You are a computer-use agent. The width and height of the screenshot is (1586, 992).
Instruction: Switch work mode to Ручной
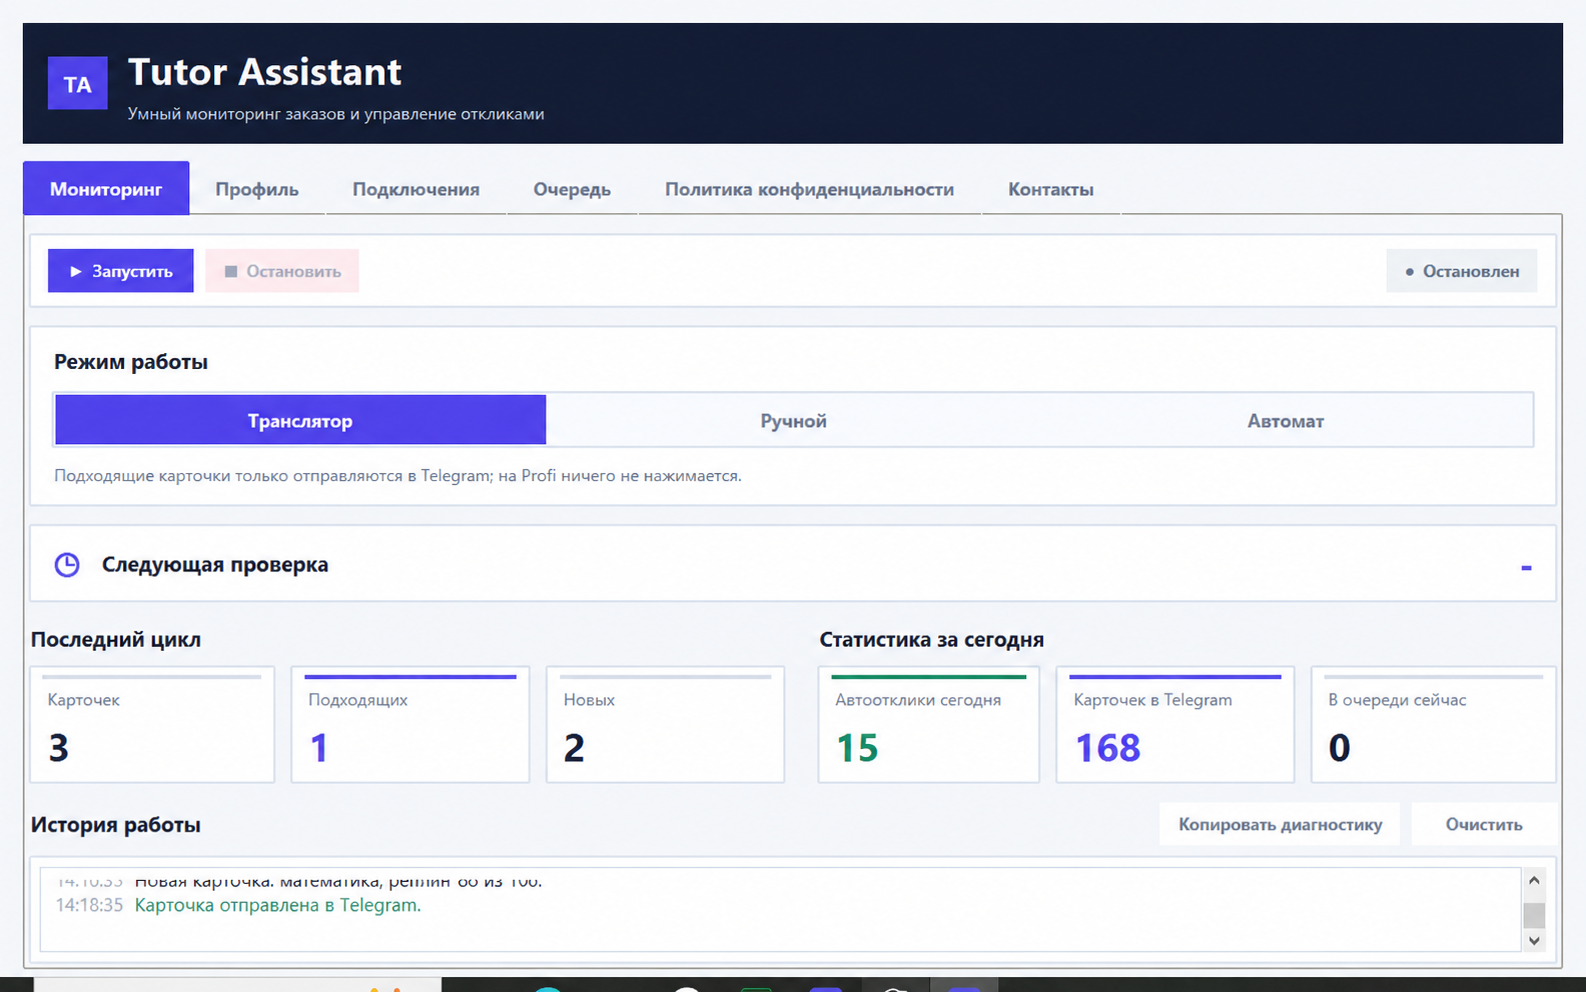793,420
